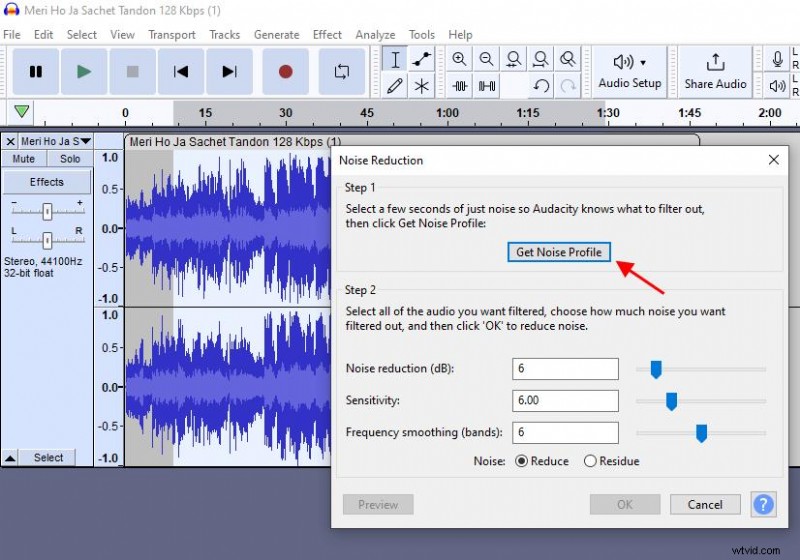Screen dimensions: 800x560
Task: Click the green timeline playhead triangle
Action: [21, 111]
